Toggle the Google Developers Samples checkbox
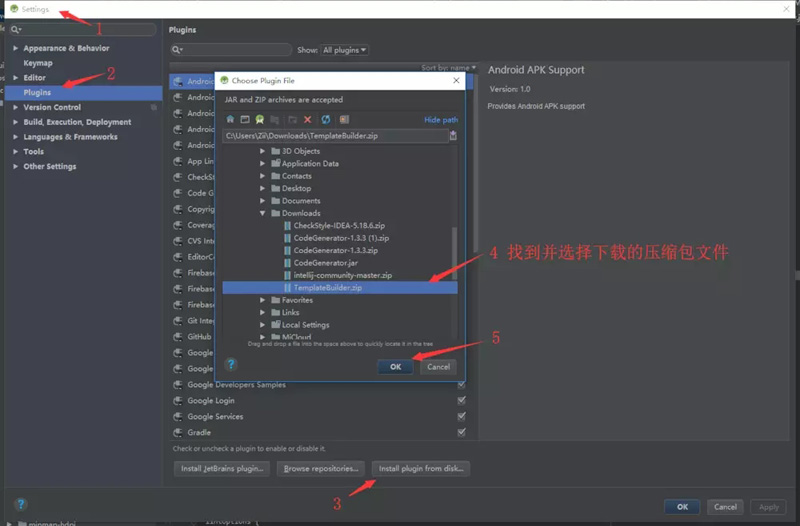Screen dimensions: 800x526 pyautogui.click(x=461, y=385)
